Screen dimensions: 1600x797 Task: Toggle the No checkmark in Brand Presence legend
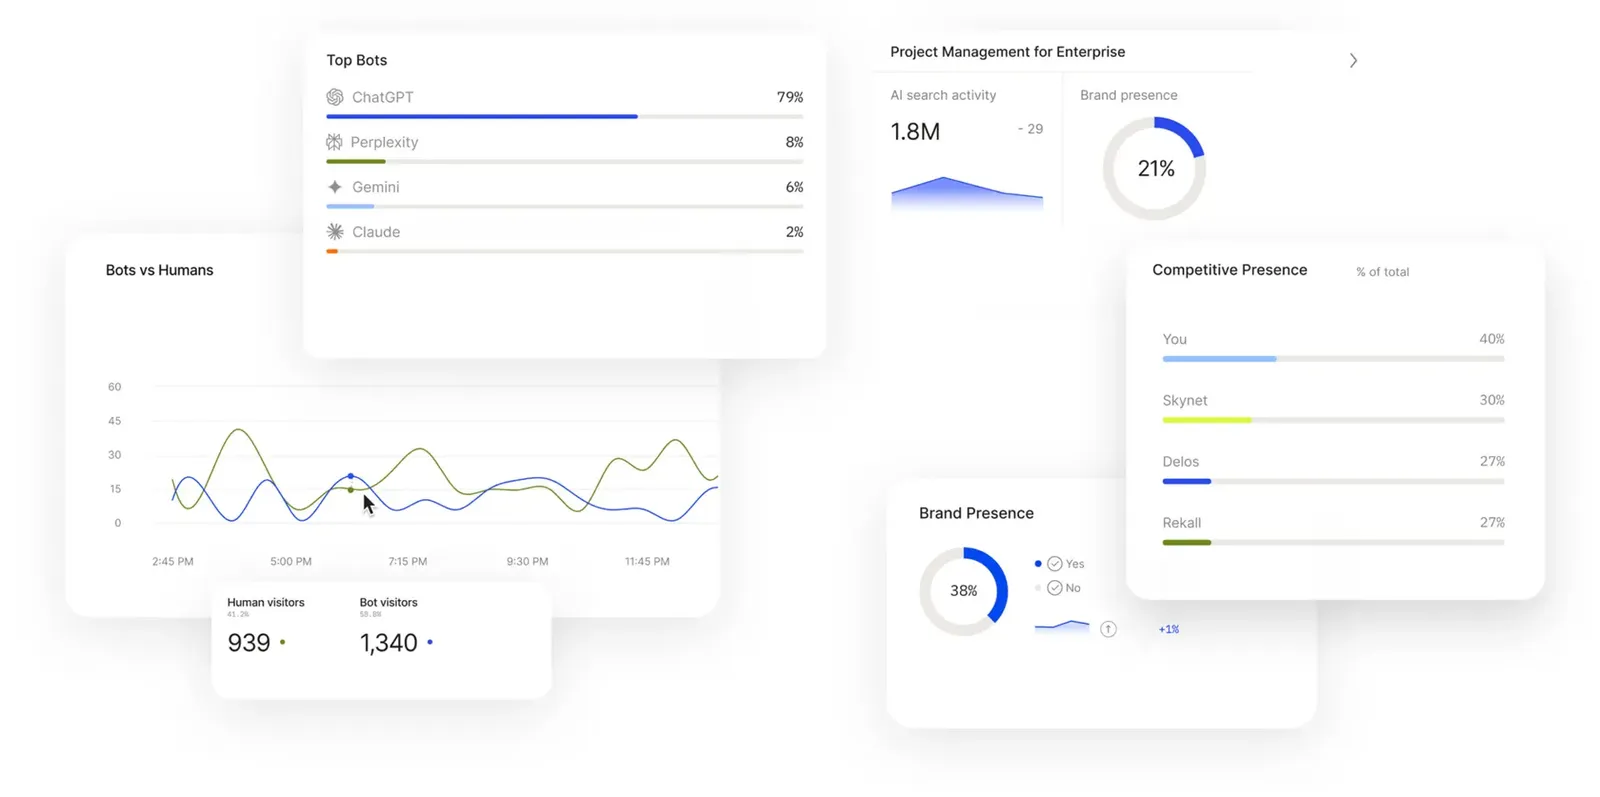1054,588
